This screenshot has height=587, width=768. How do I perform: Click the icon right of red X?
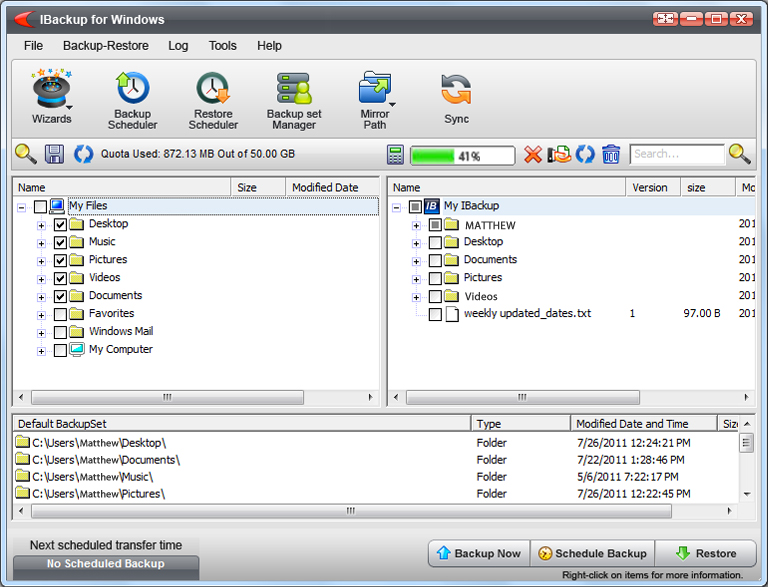pos(559,154)
